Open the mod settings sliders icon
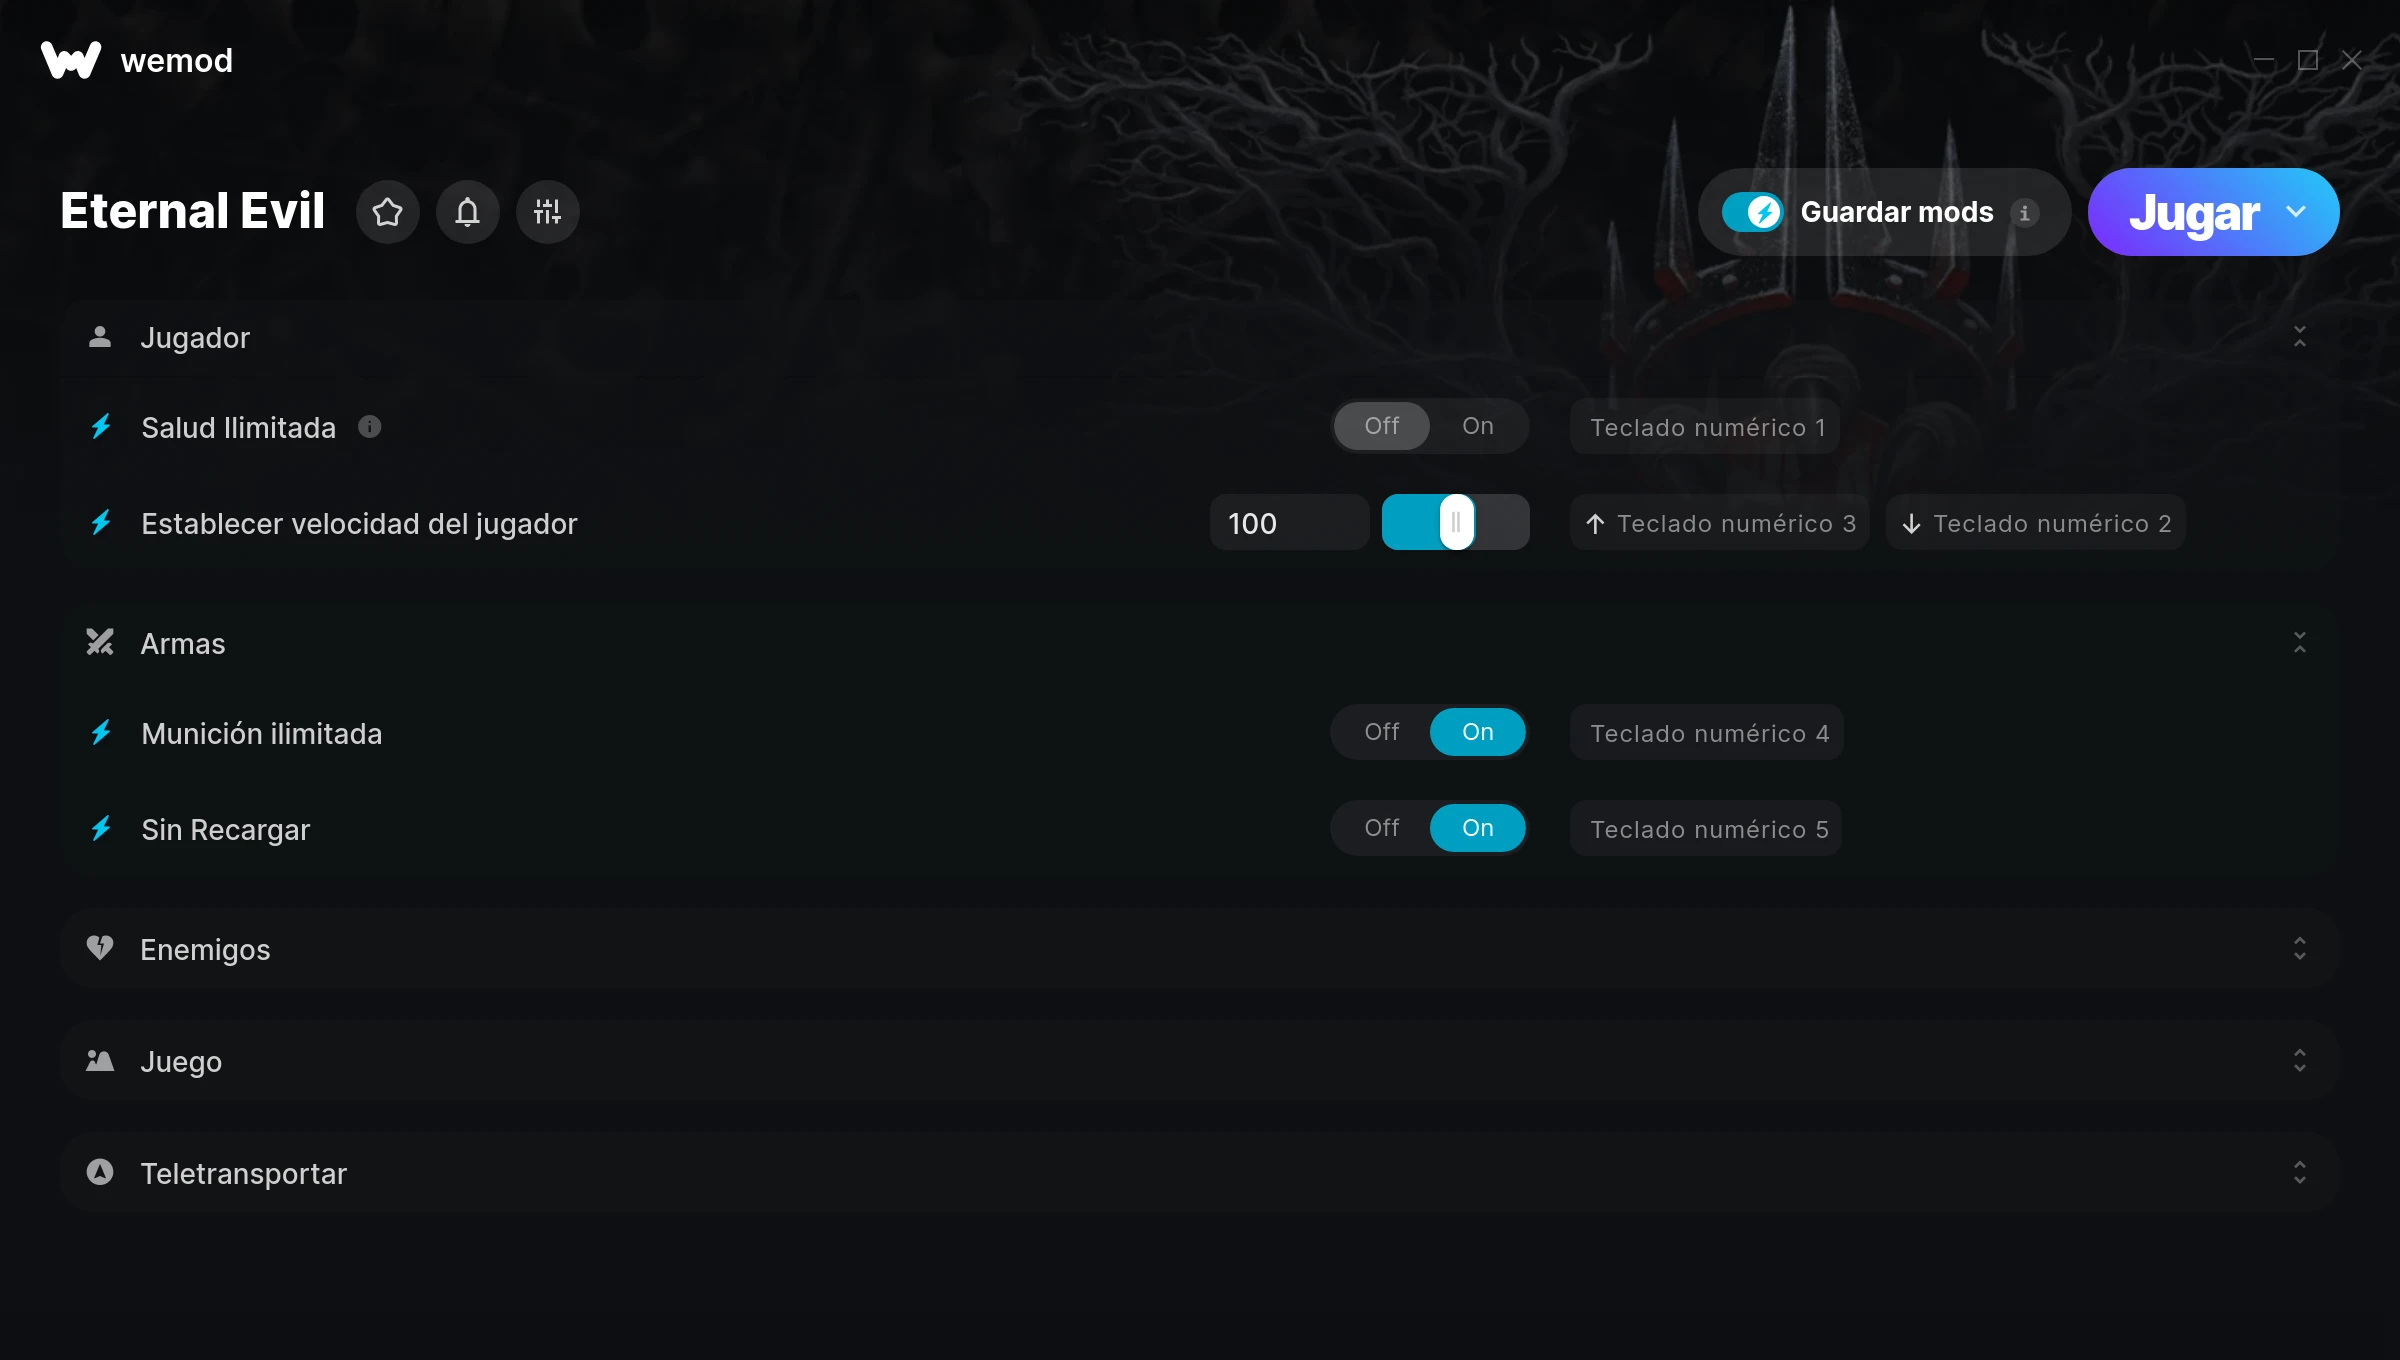 [x=547, y=212]
